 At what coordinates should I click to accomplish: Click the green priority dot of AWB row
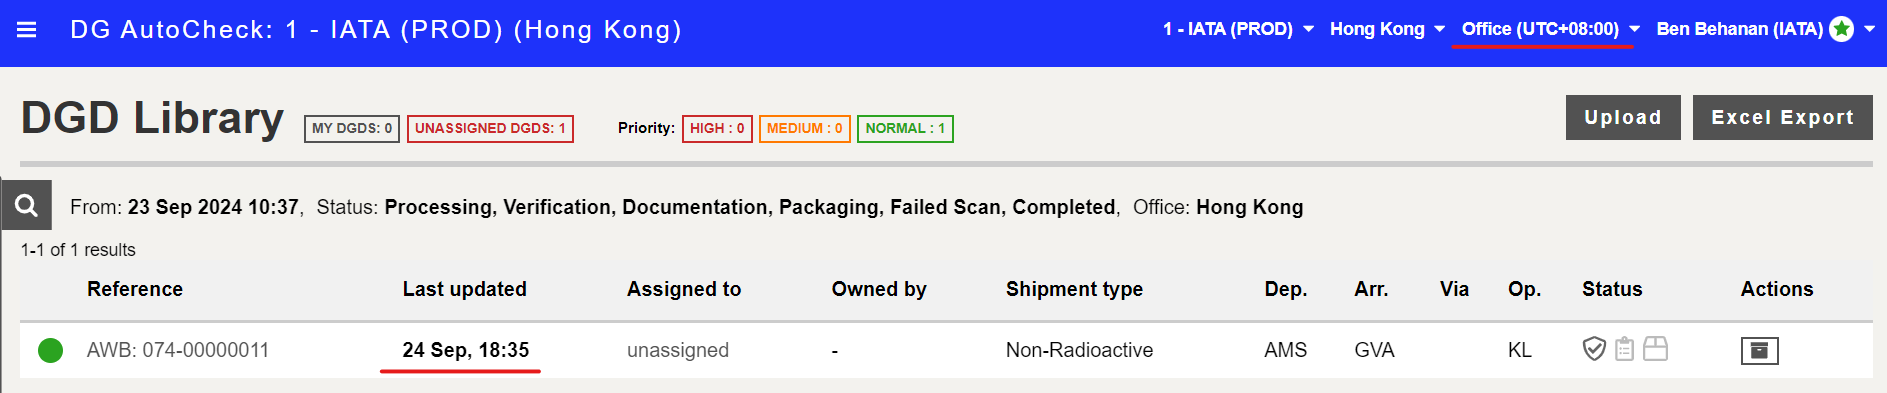(x=50, y=350)
